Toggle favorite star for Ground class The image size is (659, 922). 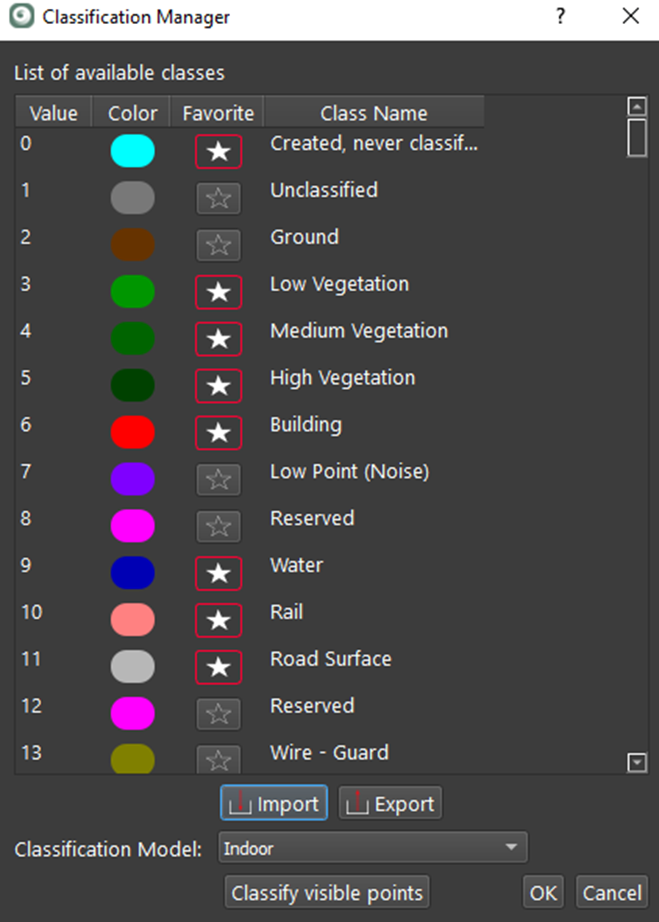click(218, 245)
